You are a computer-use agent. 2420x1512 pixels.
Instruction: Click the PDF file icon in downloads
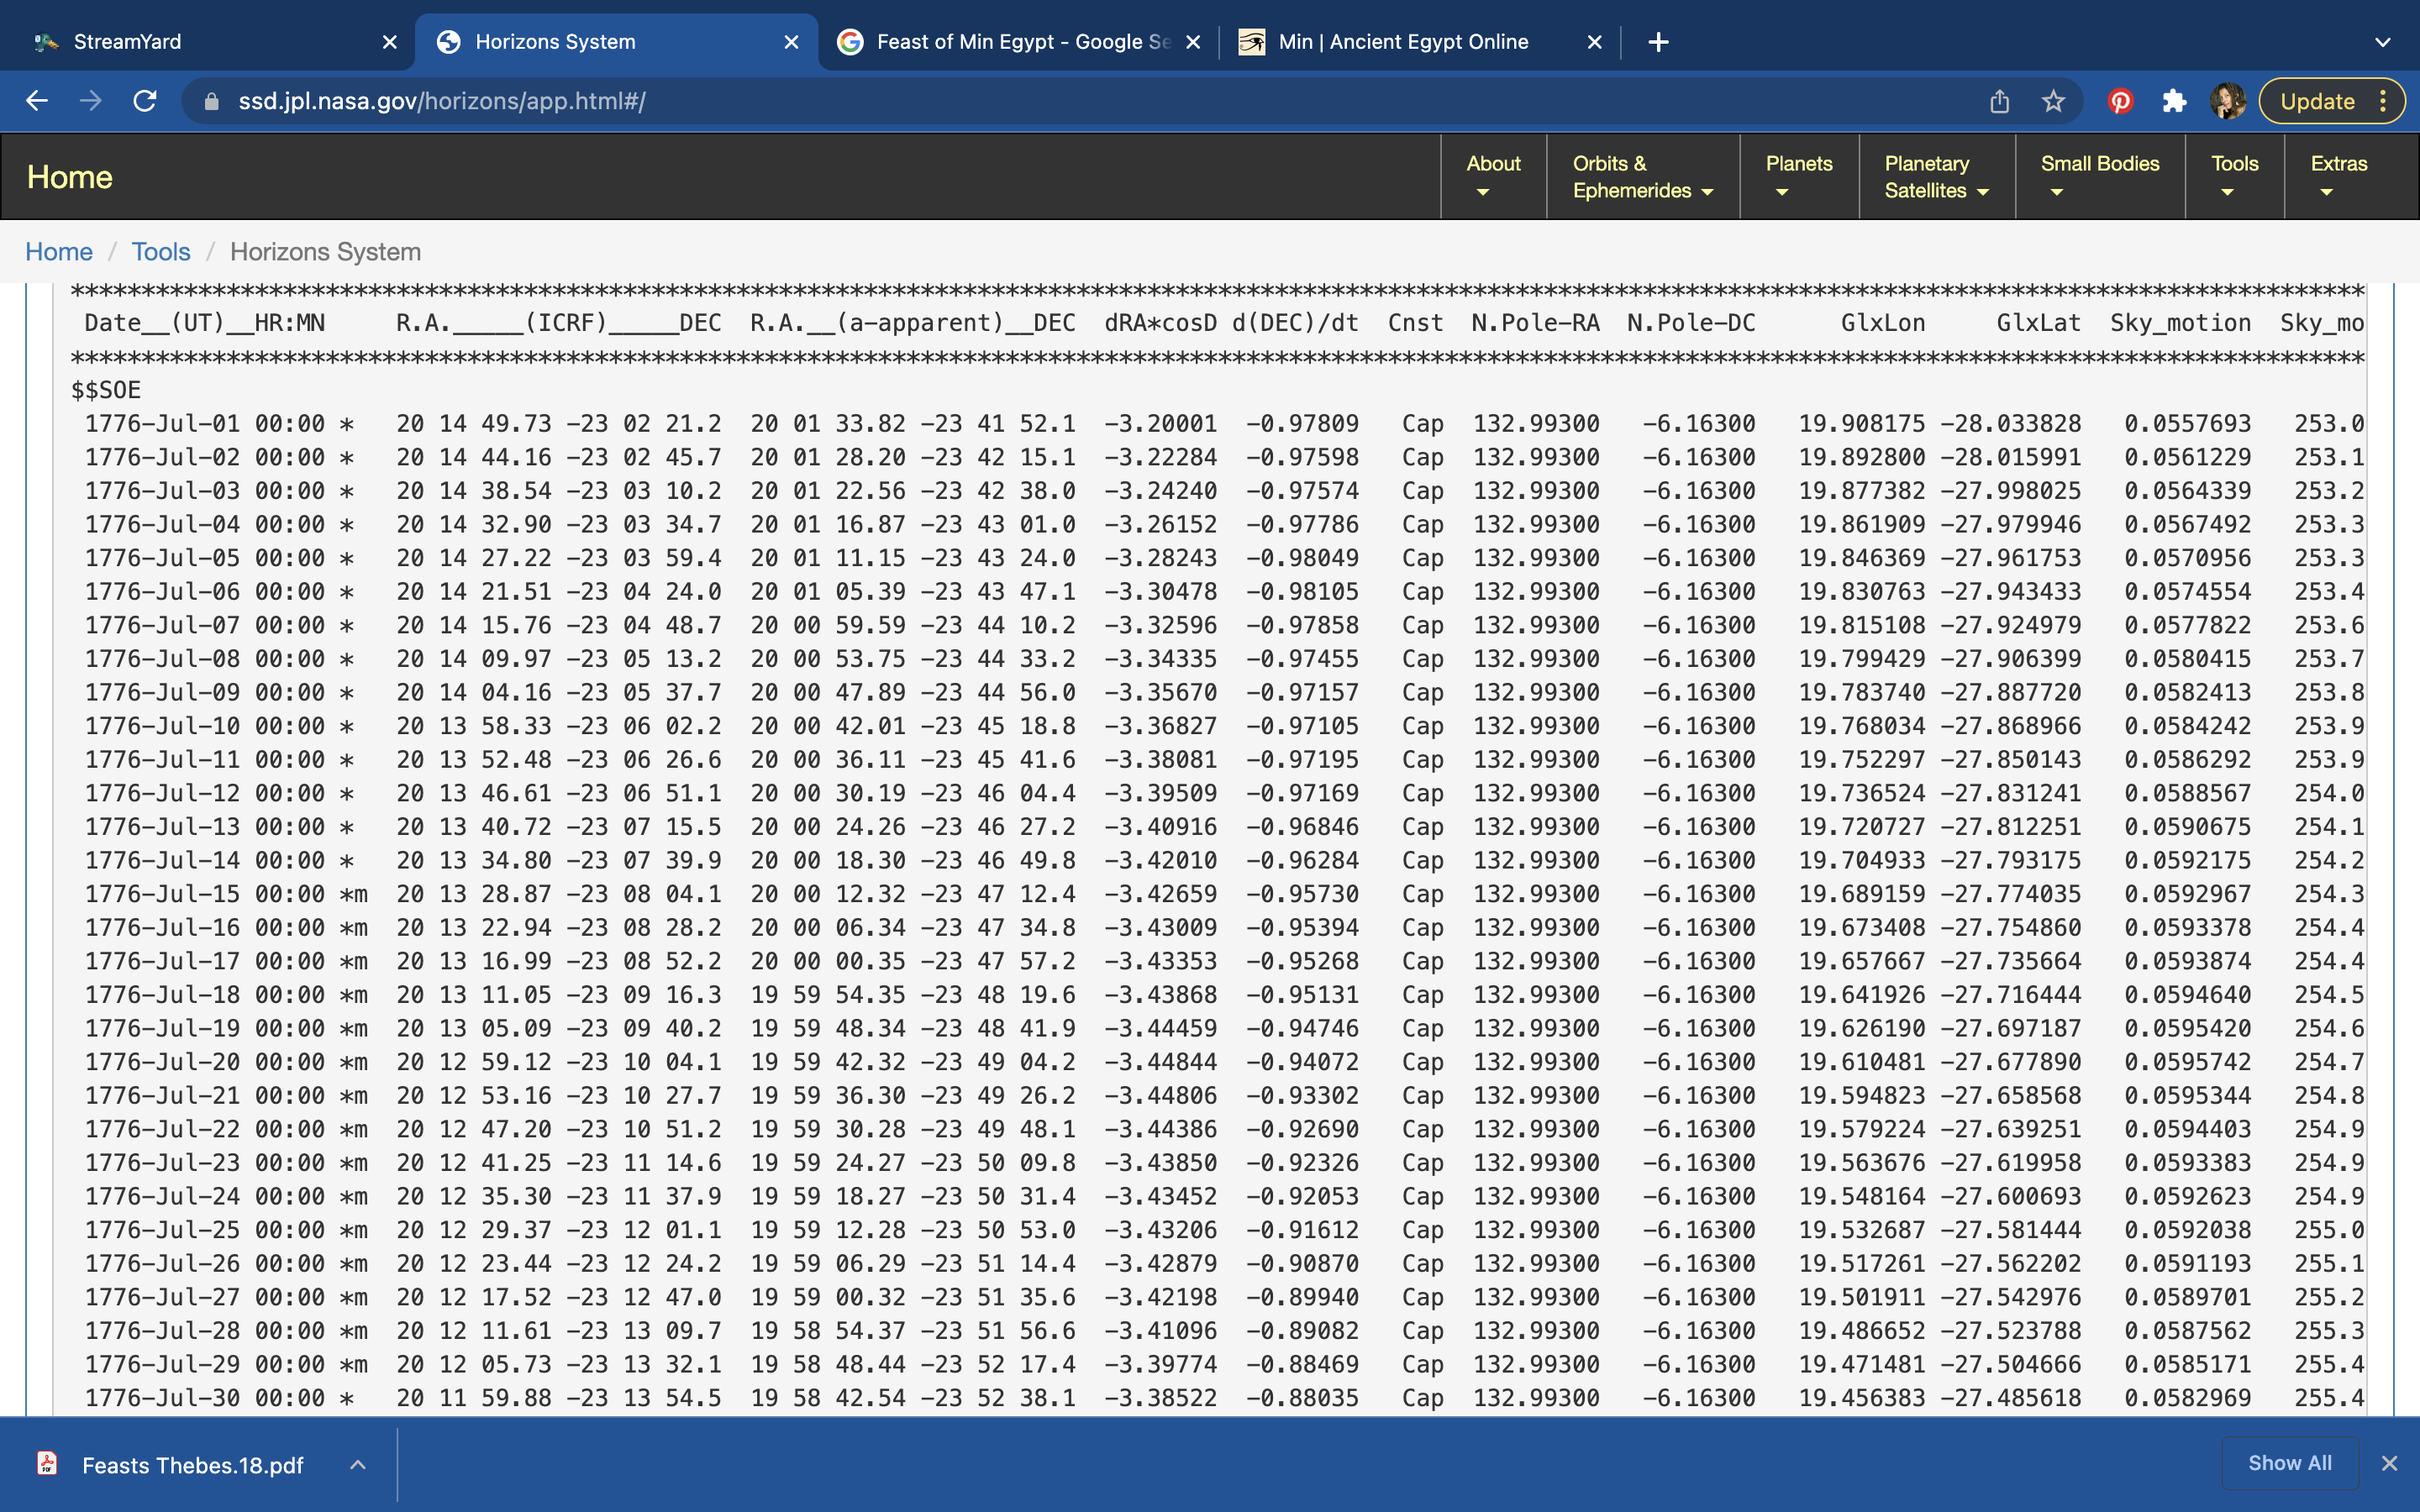[x=47, y=1464]
